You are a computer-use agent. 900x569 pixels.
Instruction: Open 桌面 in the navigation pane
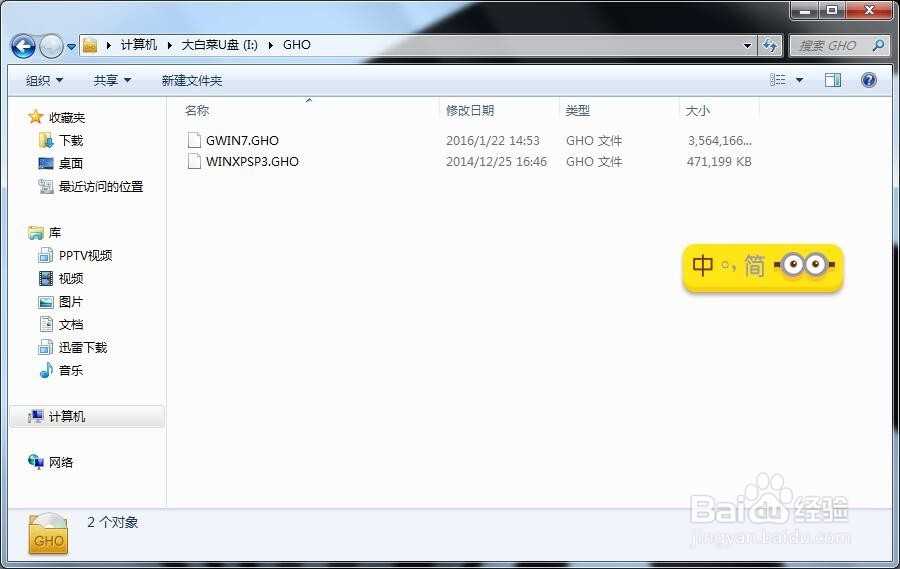coord(71,164)
